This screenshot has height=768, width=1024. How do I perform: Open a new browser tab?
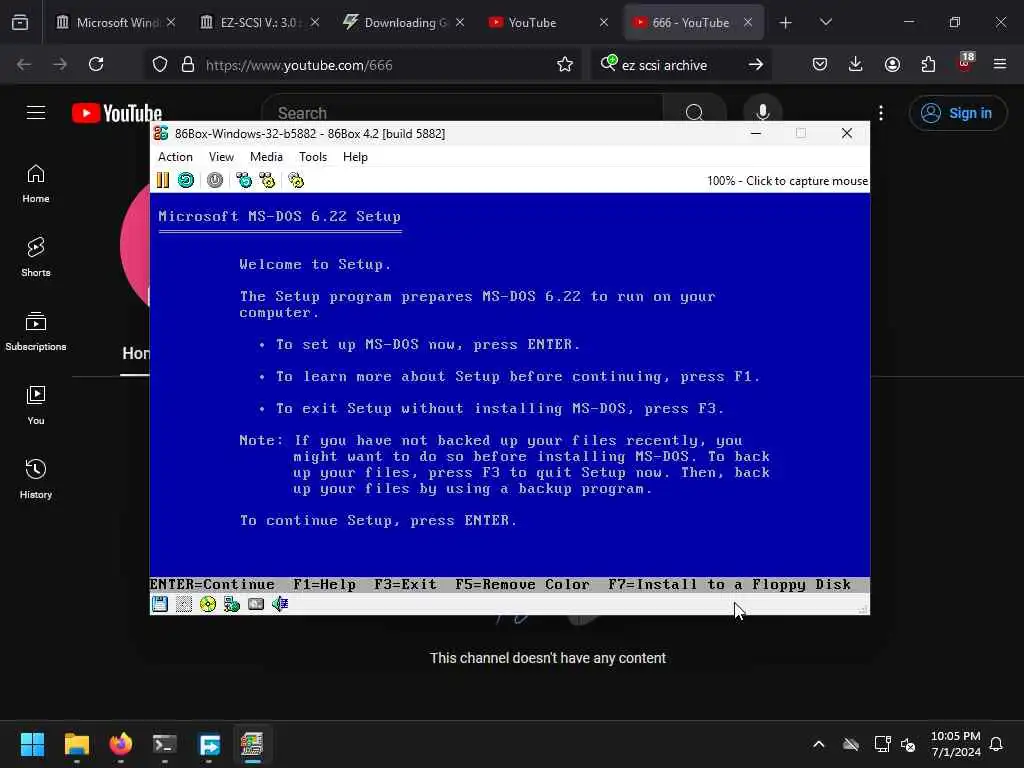click(786, 23)
